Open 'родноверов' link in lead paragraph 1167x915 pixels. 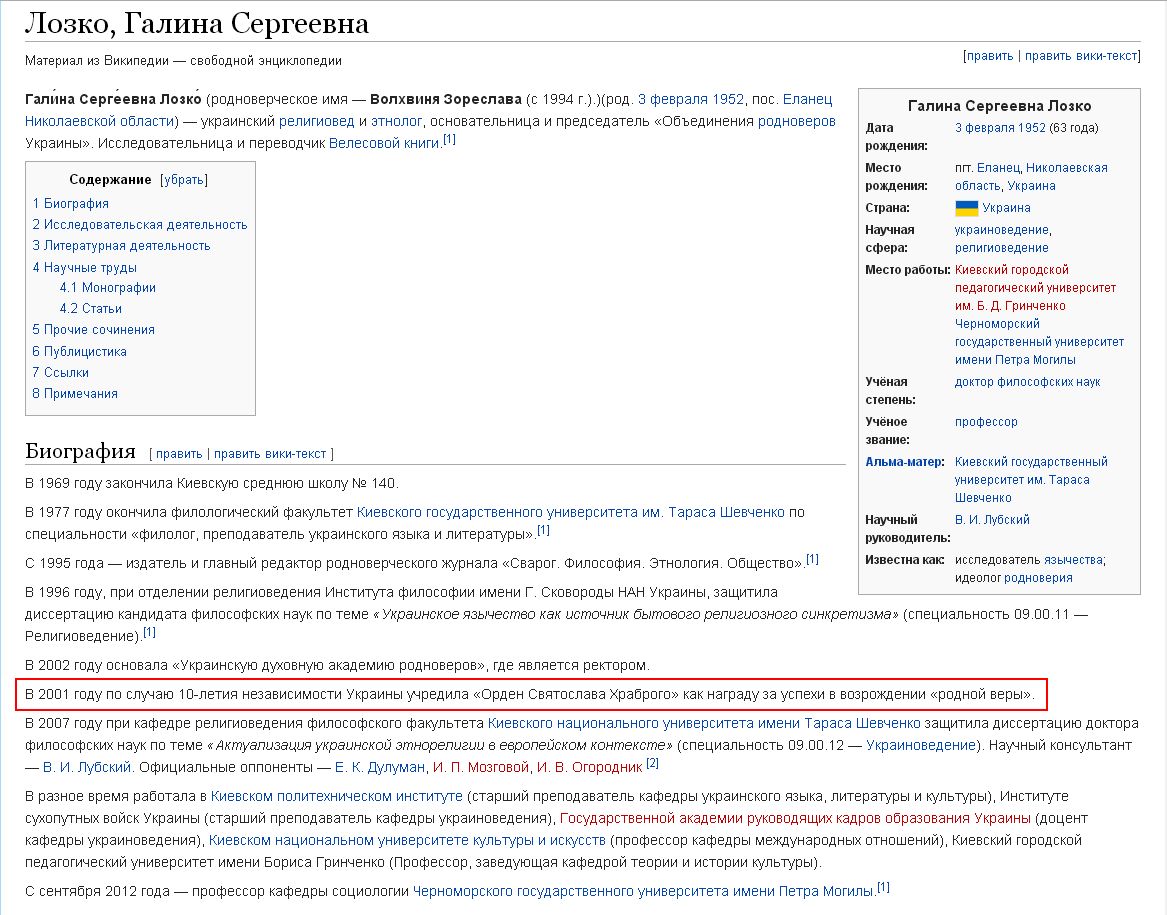[796, 121]
